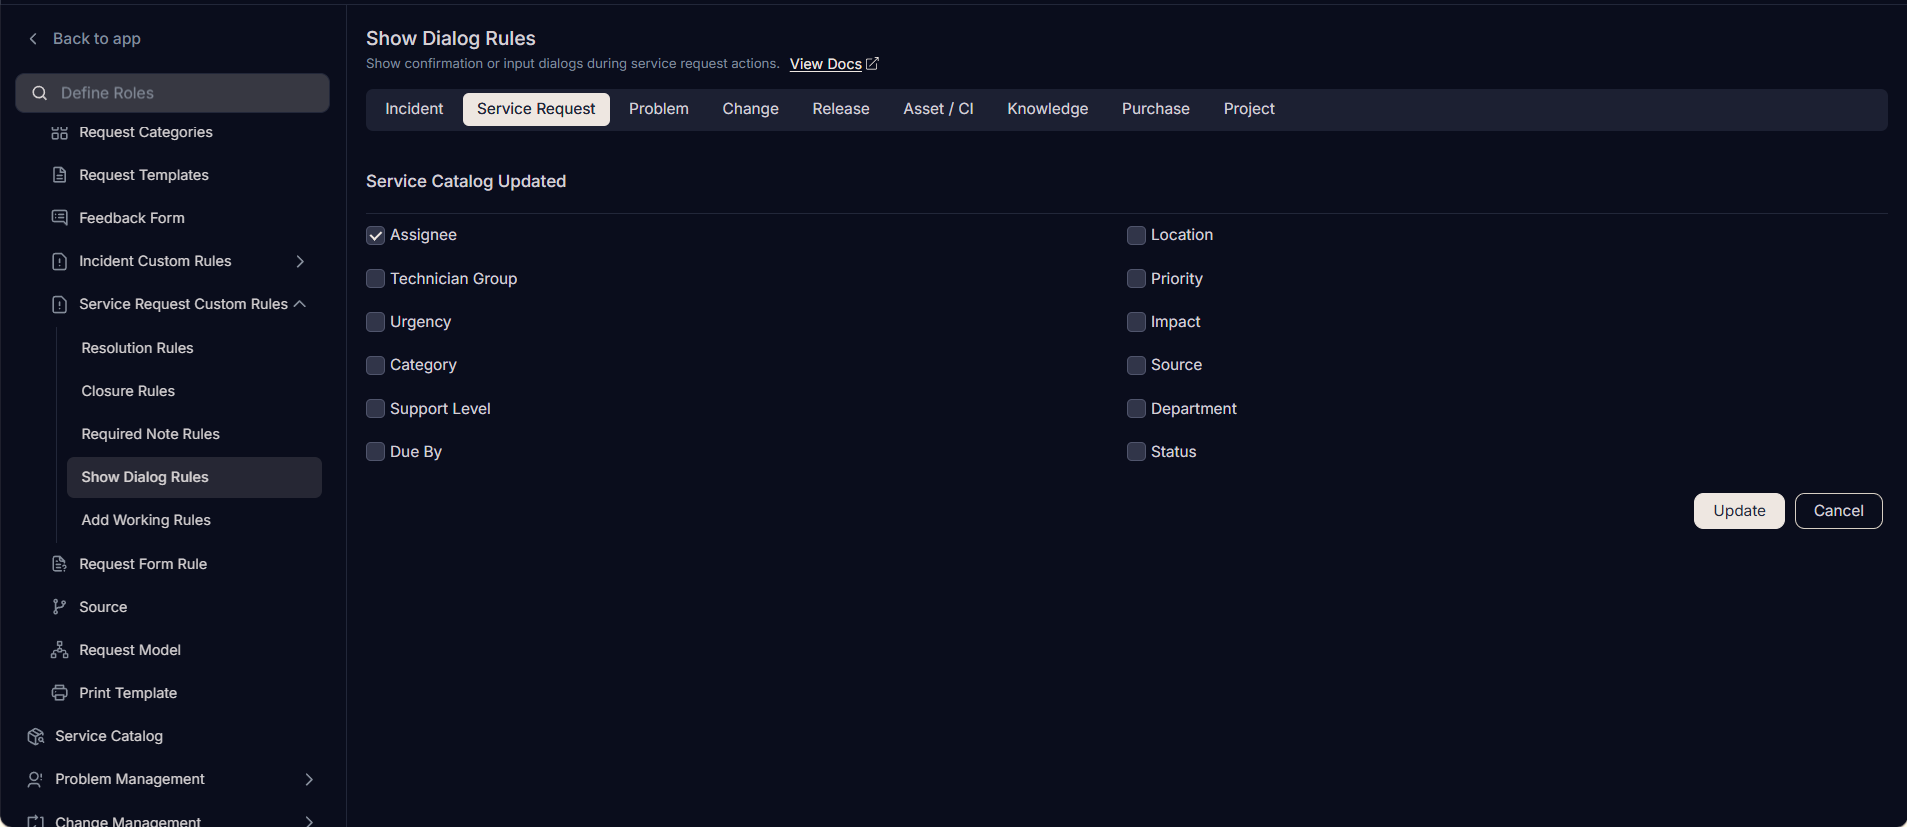
Task: Tick the Urgency checkbox
Action: click(376, 322)
